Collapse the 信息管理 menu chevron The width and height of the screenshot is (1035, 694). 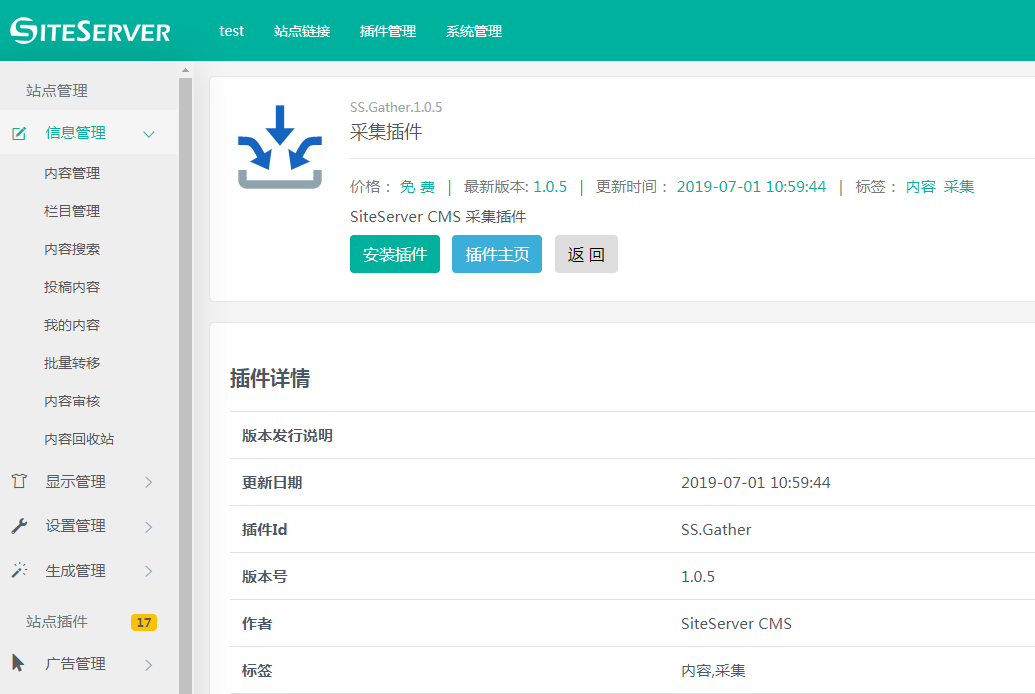(149, 134)
